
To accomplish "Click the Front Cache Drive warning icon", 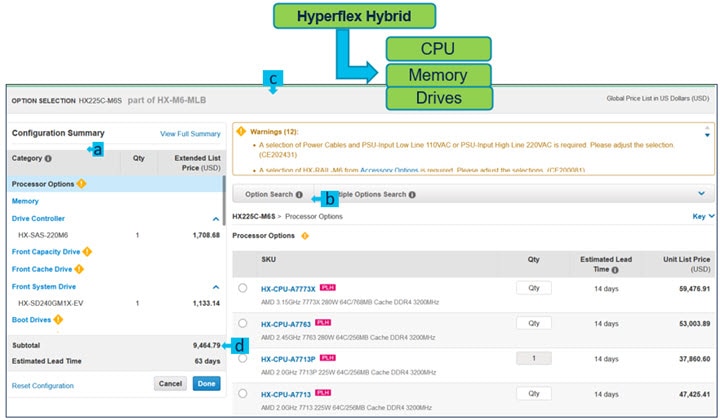I will click(79, 269).
